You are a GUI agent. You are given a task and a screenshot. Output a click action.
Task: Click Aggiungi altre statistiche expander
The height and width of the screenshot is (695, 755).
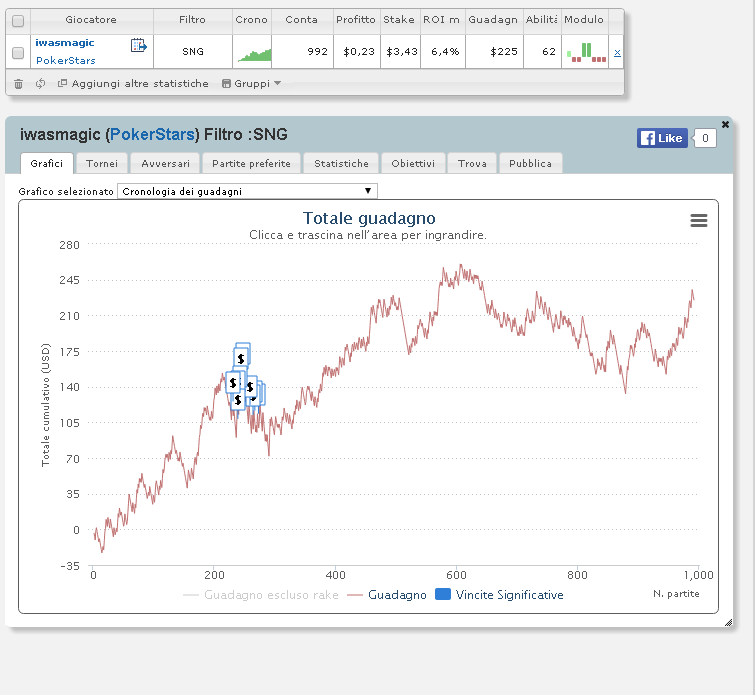pyautogui.click(x=133, y=83)
